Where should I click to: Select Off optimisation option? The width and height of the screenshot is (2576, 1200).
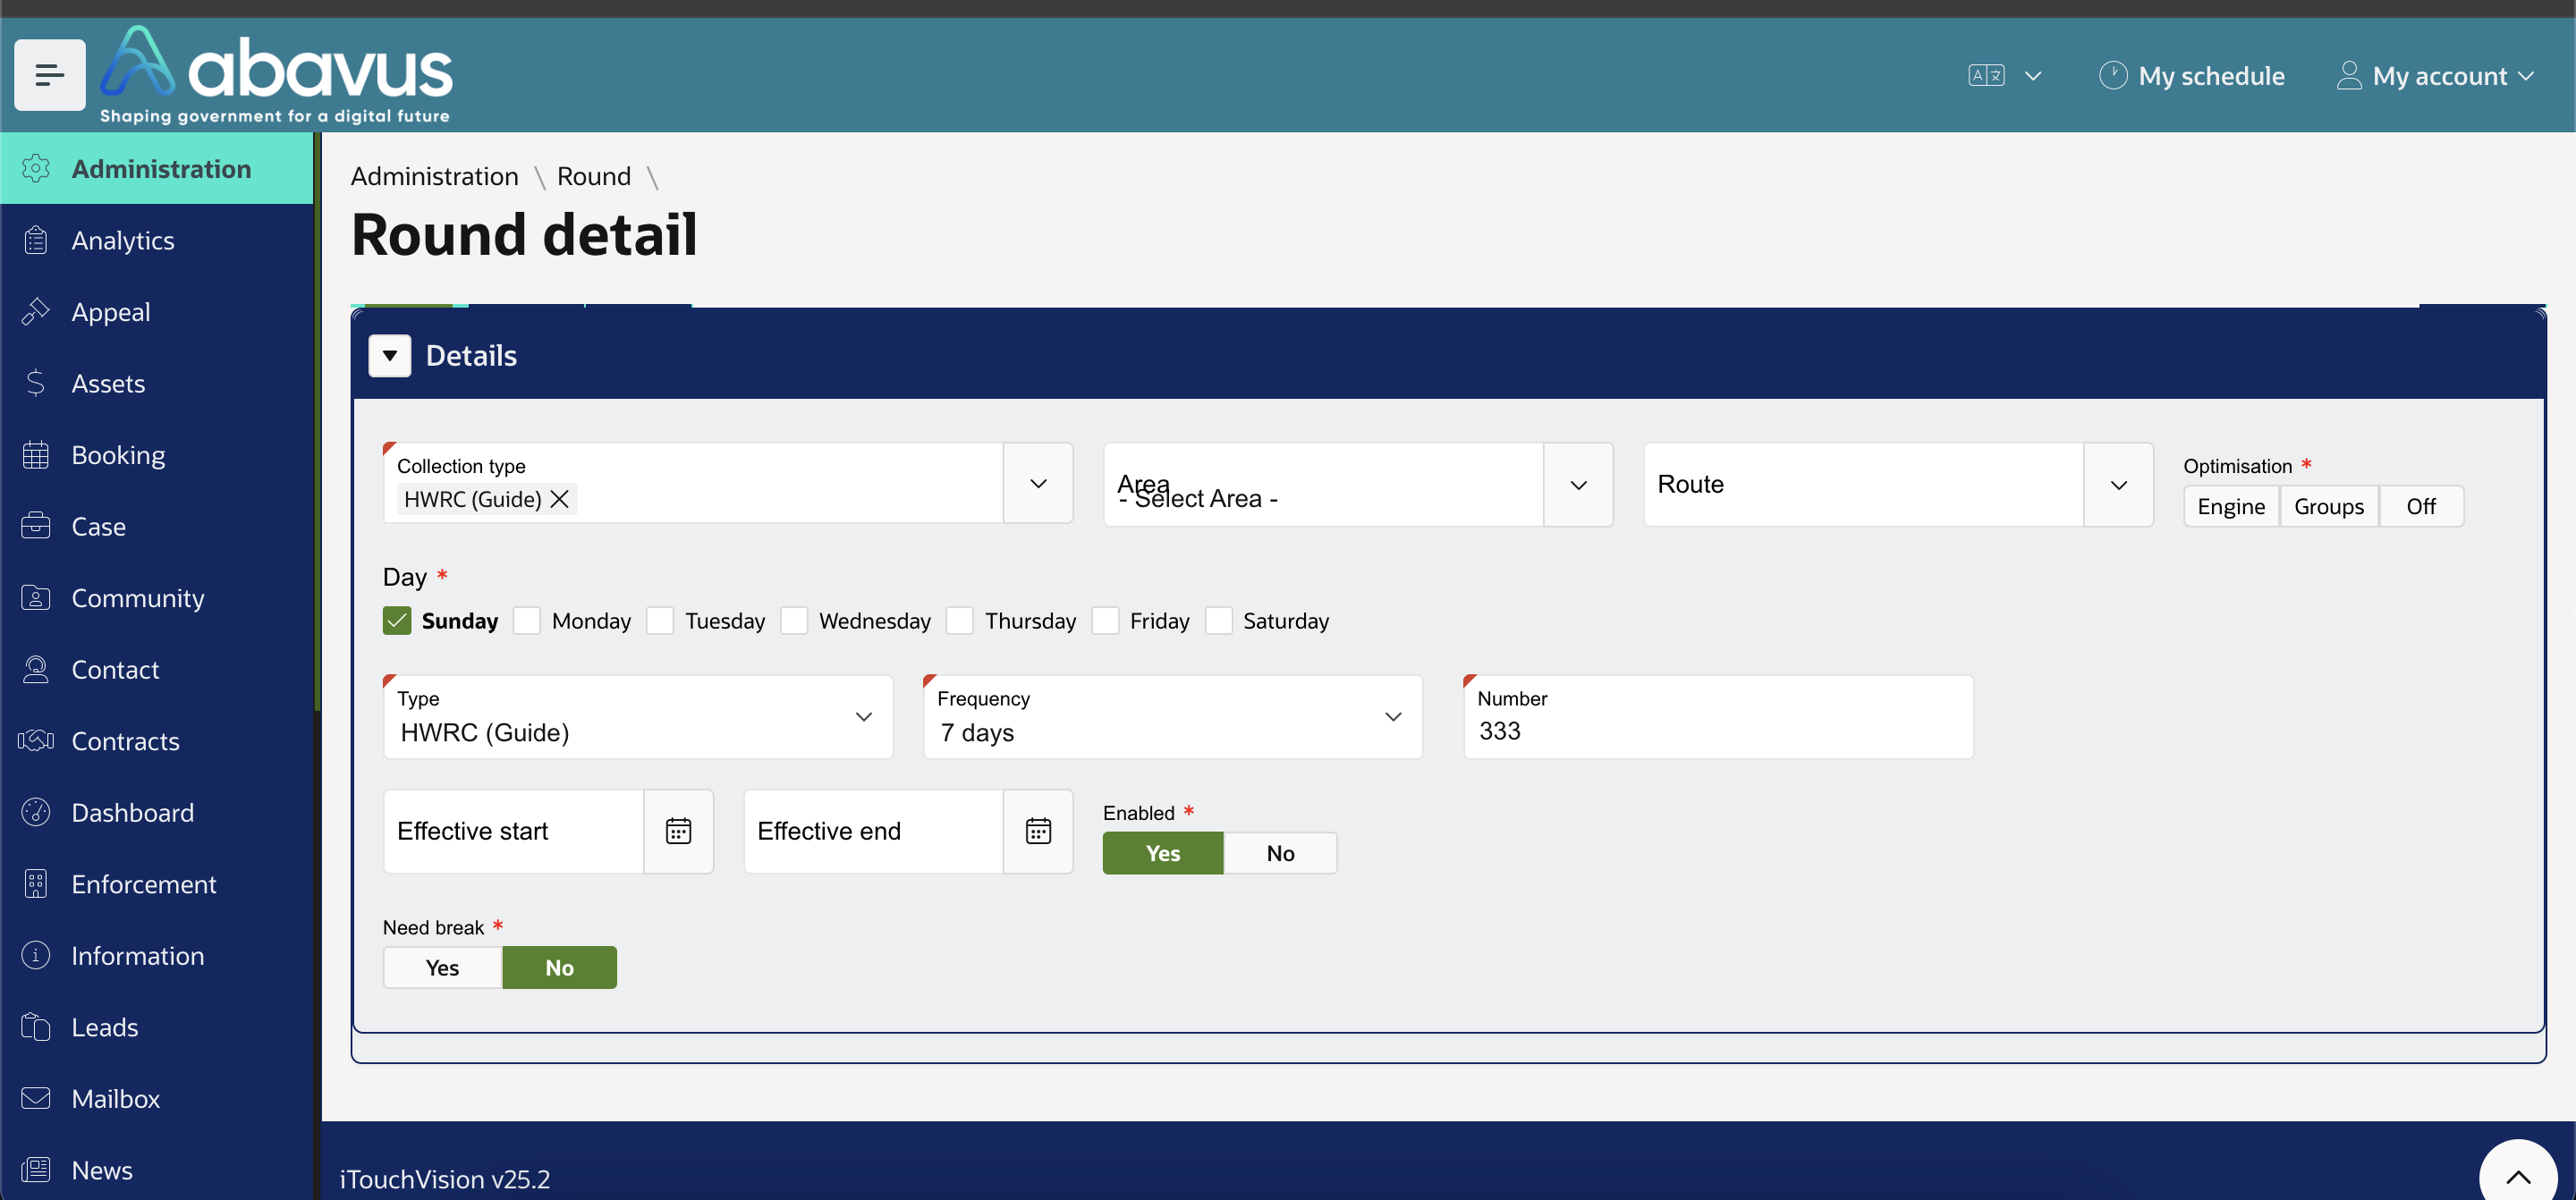click(x=2421, y=507)
